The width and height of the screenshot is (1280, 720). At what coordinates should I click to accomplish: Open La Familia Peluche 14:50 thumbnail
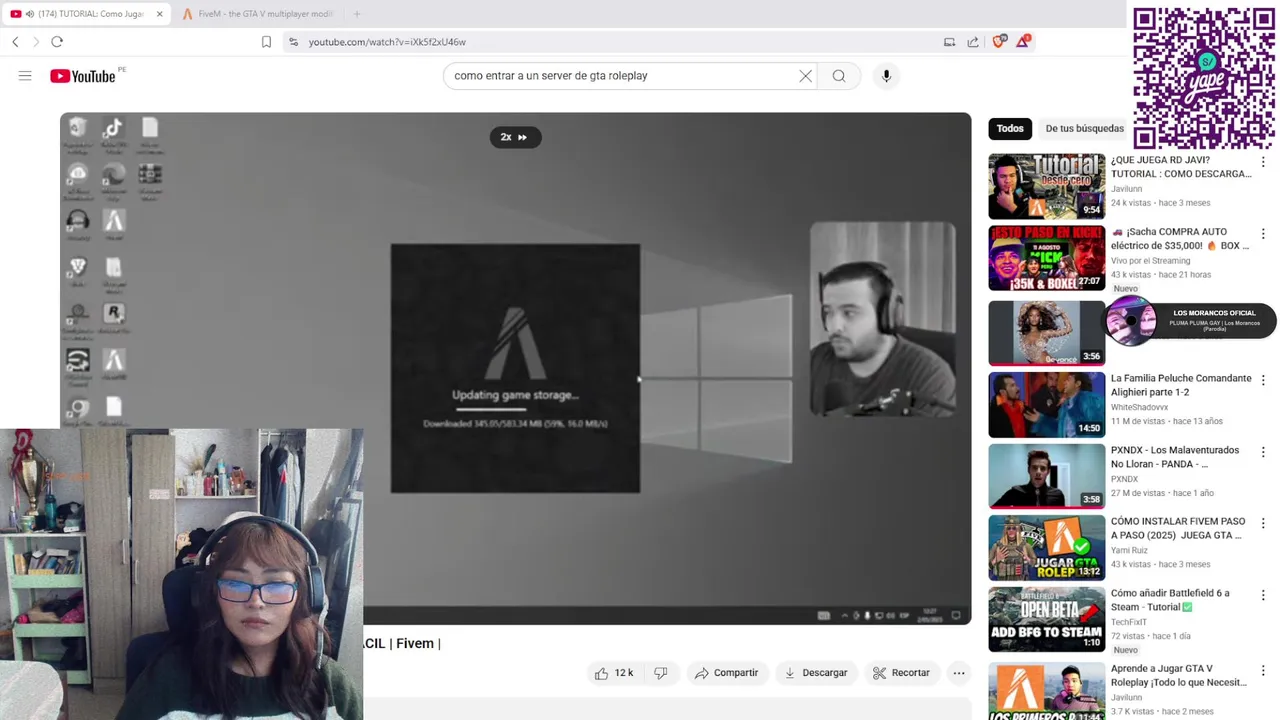[x=1046, y=405]
